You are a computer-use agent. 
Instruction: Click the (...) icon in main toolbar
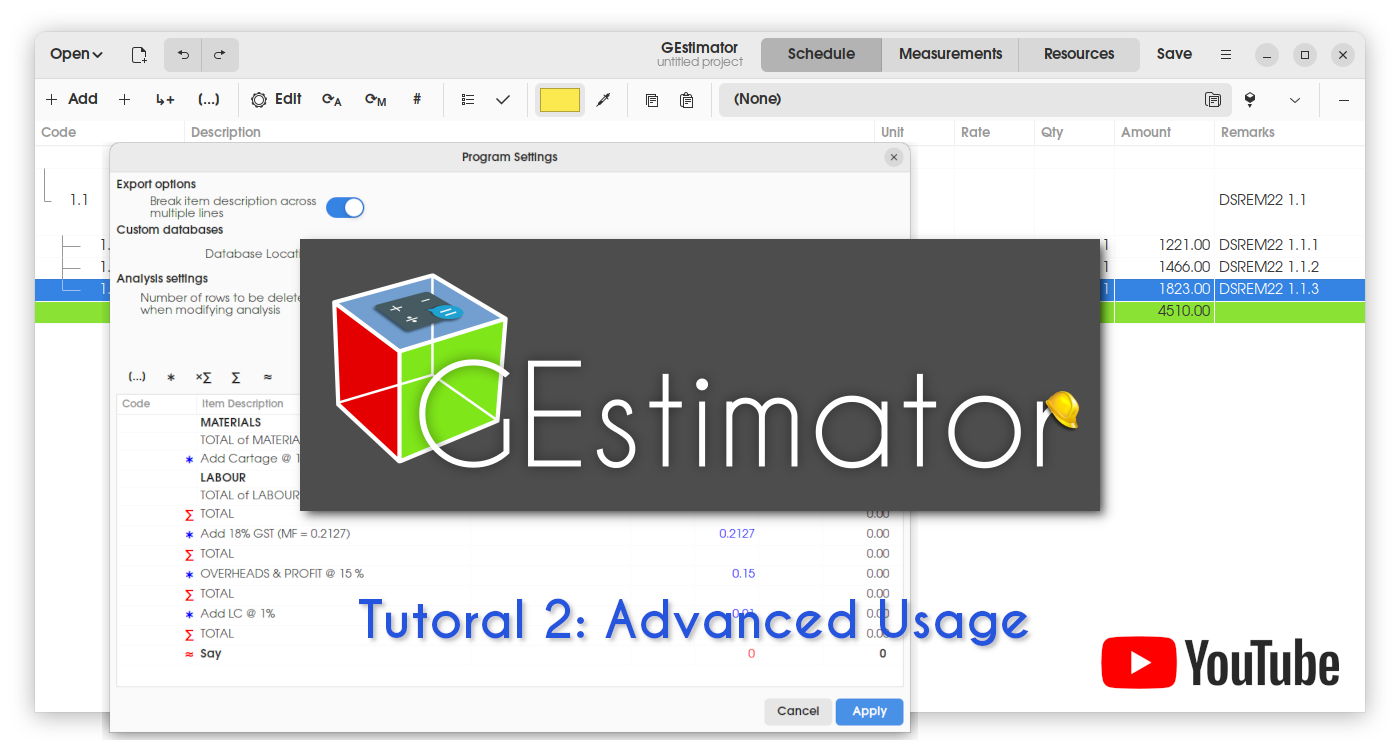(209, 99)
